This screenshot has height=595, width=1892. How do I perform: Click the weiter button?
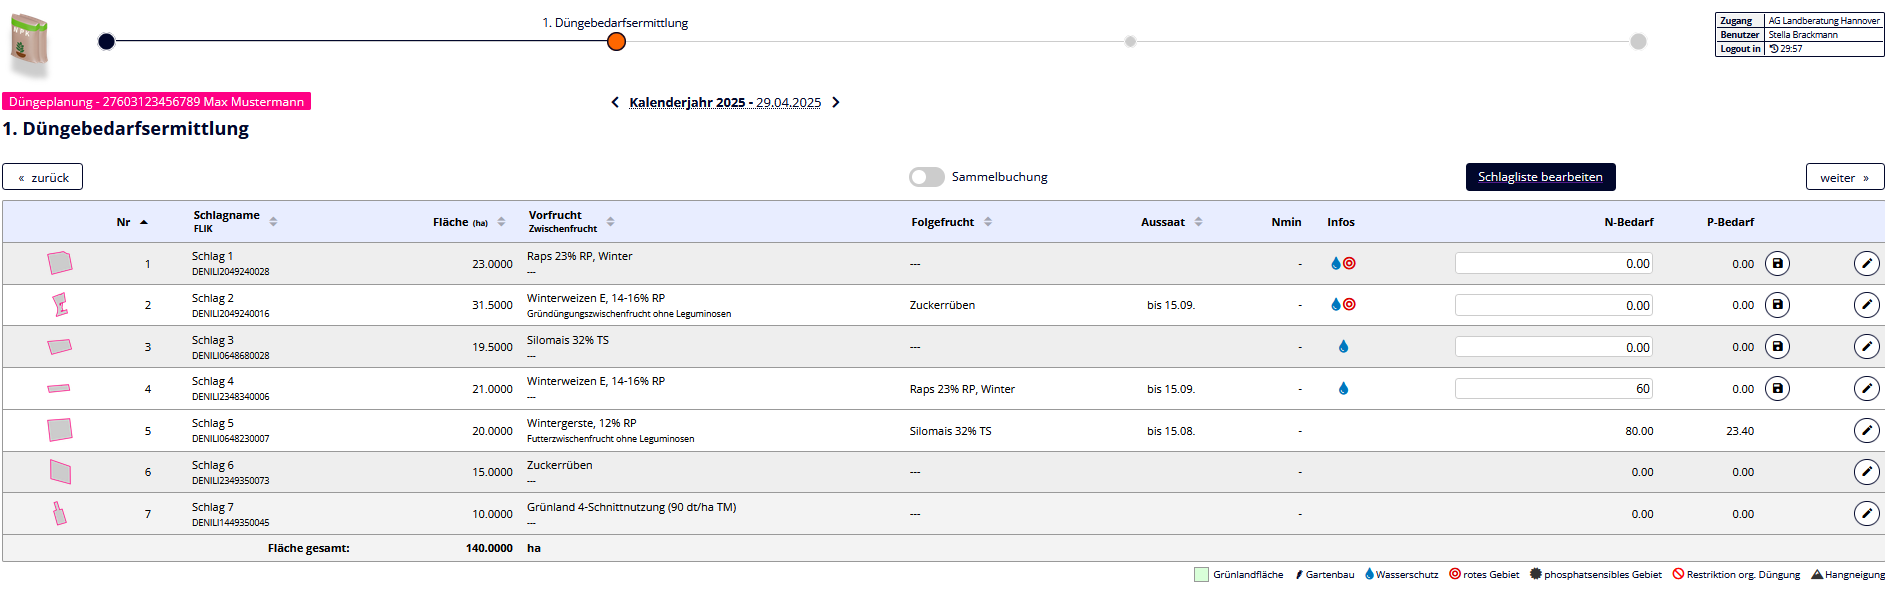(x=1844, y=177)
